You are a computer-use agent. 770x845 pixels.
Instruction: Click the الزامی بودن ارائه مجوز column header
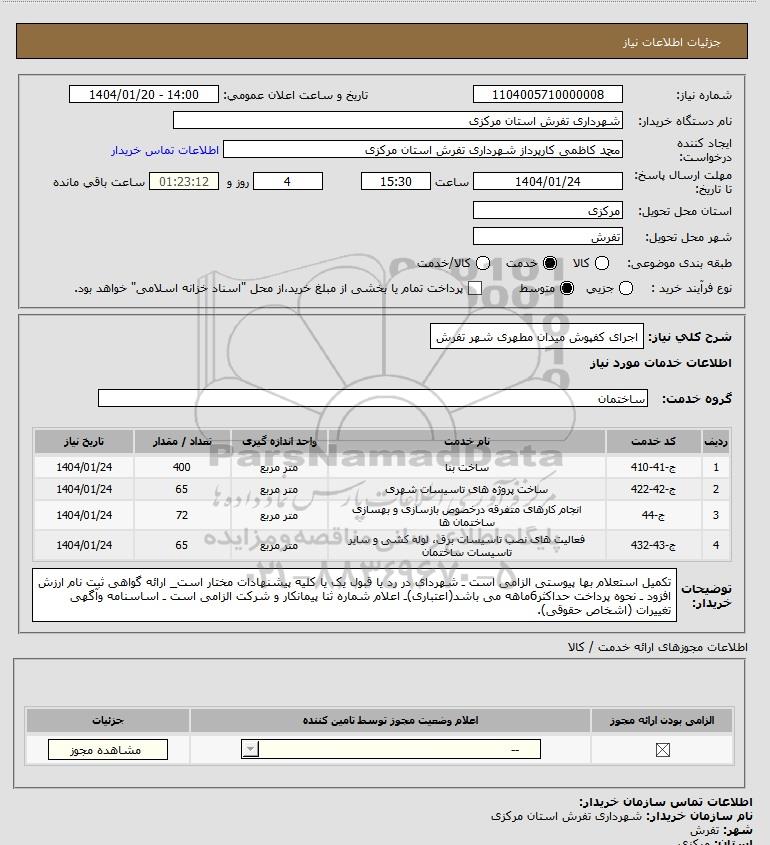(x=662, y=721)
